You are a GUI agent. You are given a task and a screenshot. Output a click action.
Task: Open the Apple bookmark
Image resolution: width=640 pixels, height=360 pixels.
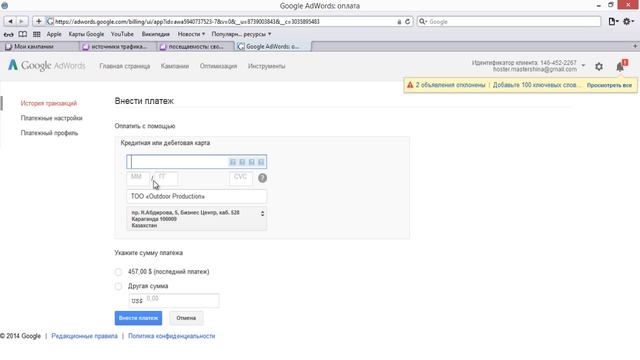coord(54,34)
